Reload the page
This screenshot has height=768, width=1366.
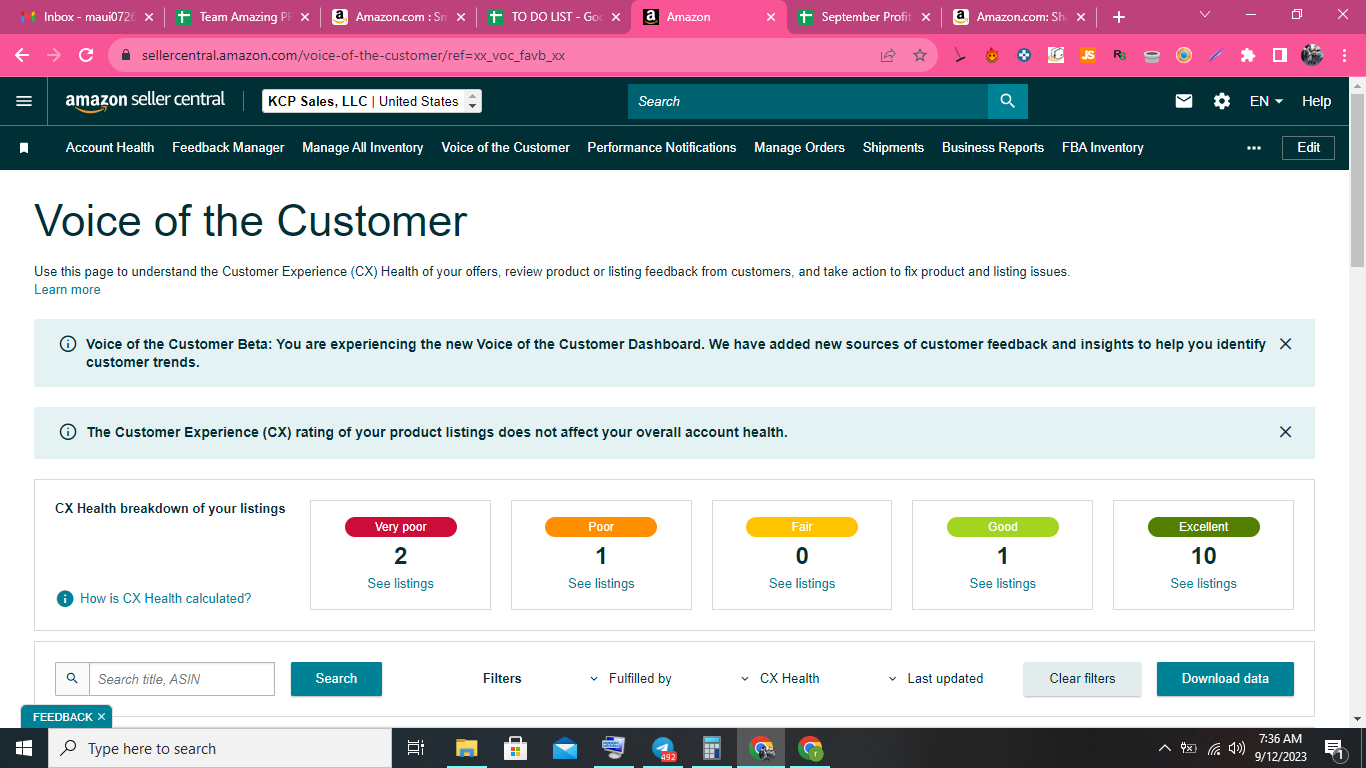[x=86, y=56]
